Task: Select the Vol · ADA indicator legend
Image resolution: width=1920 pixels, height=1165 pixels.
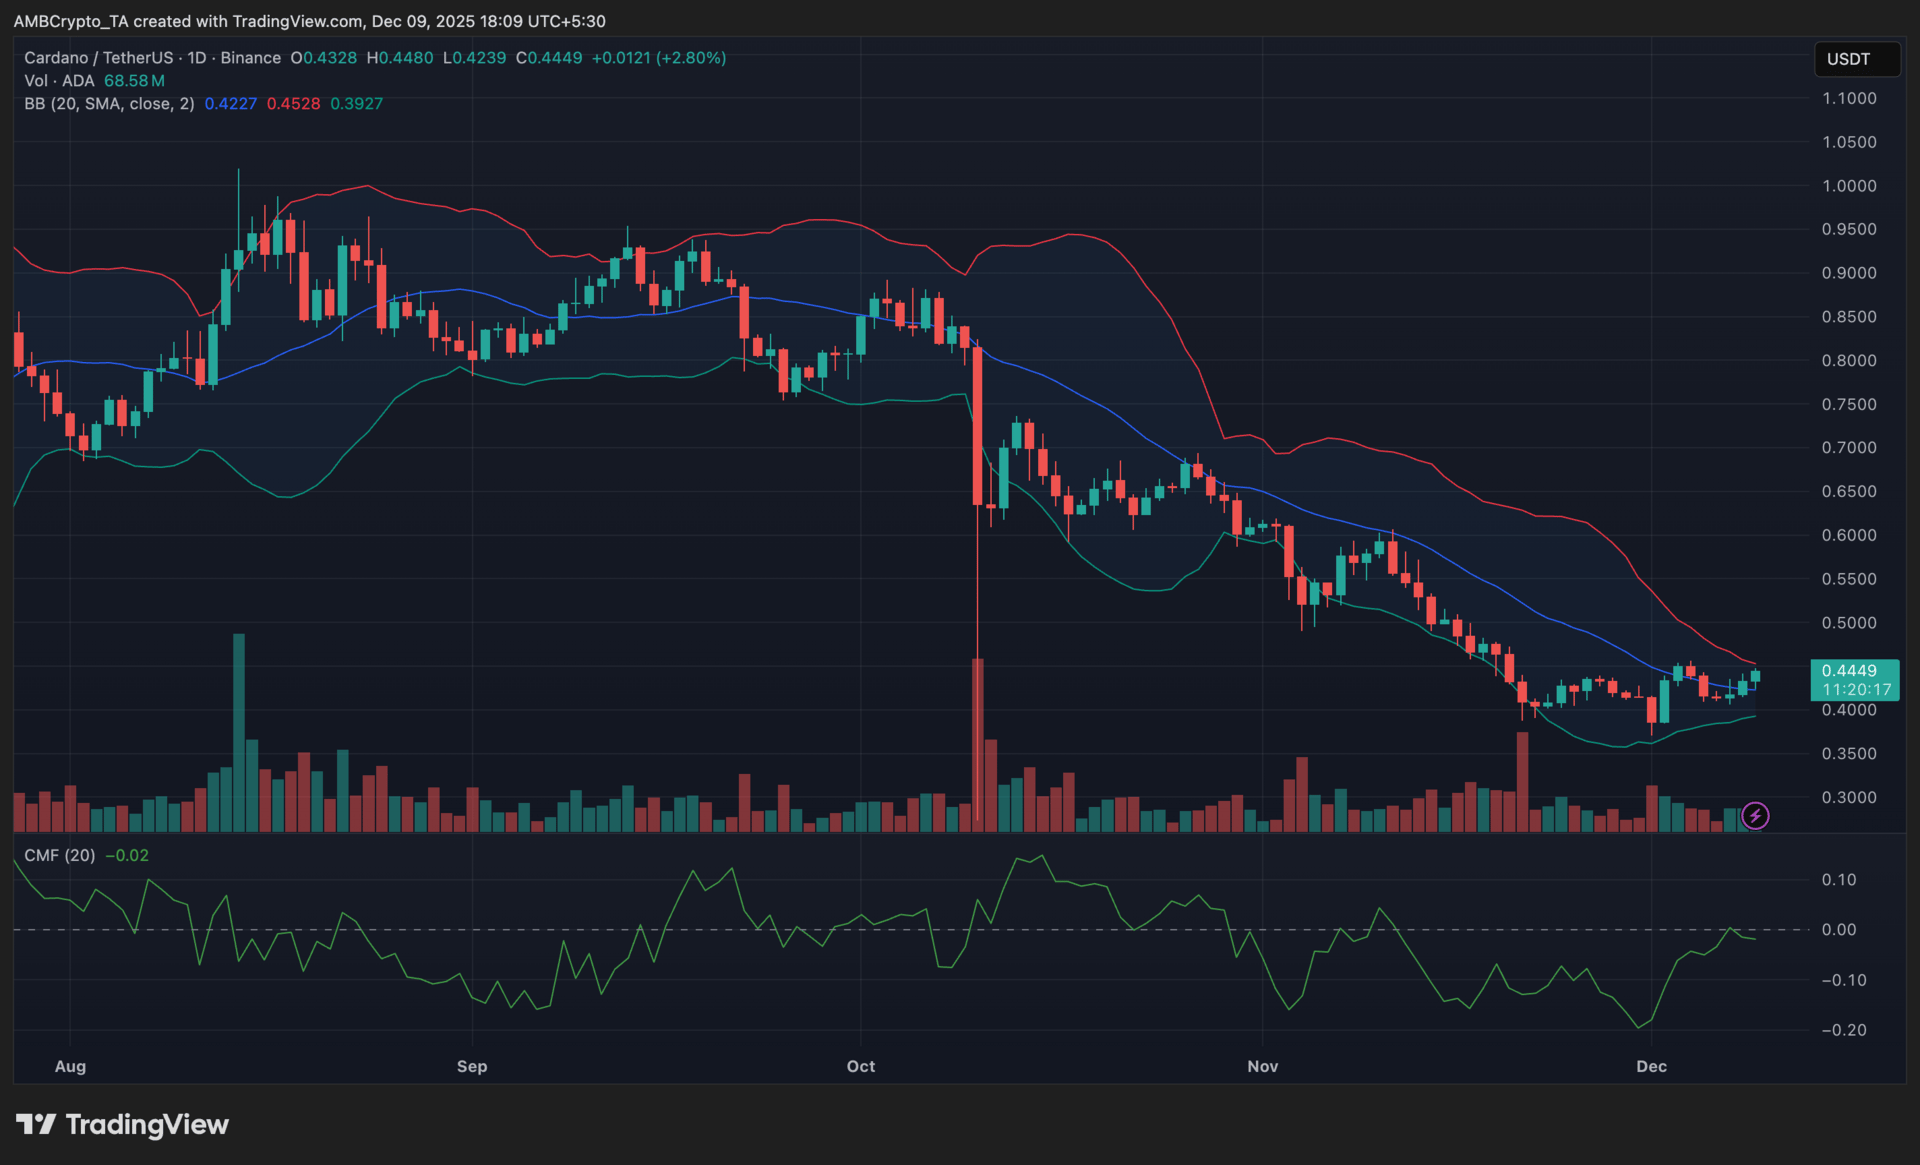Action: point(59,81)
